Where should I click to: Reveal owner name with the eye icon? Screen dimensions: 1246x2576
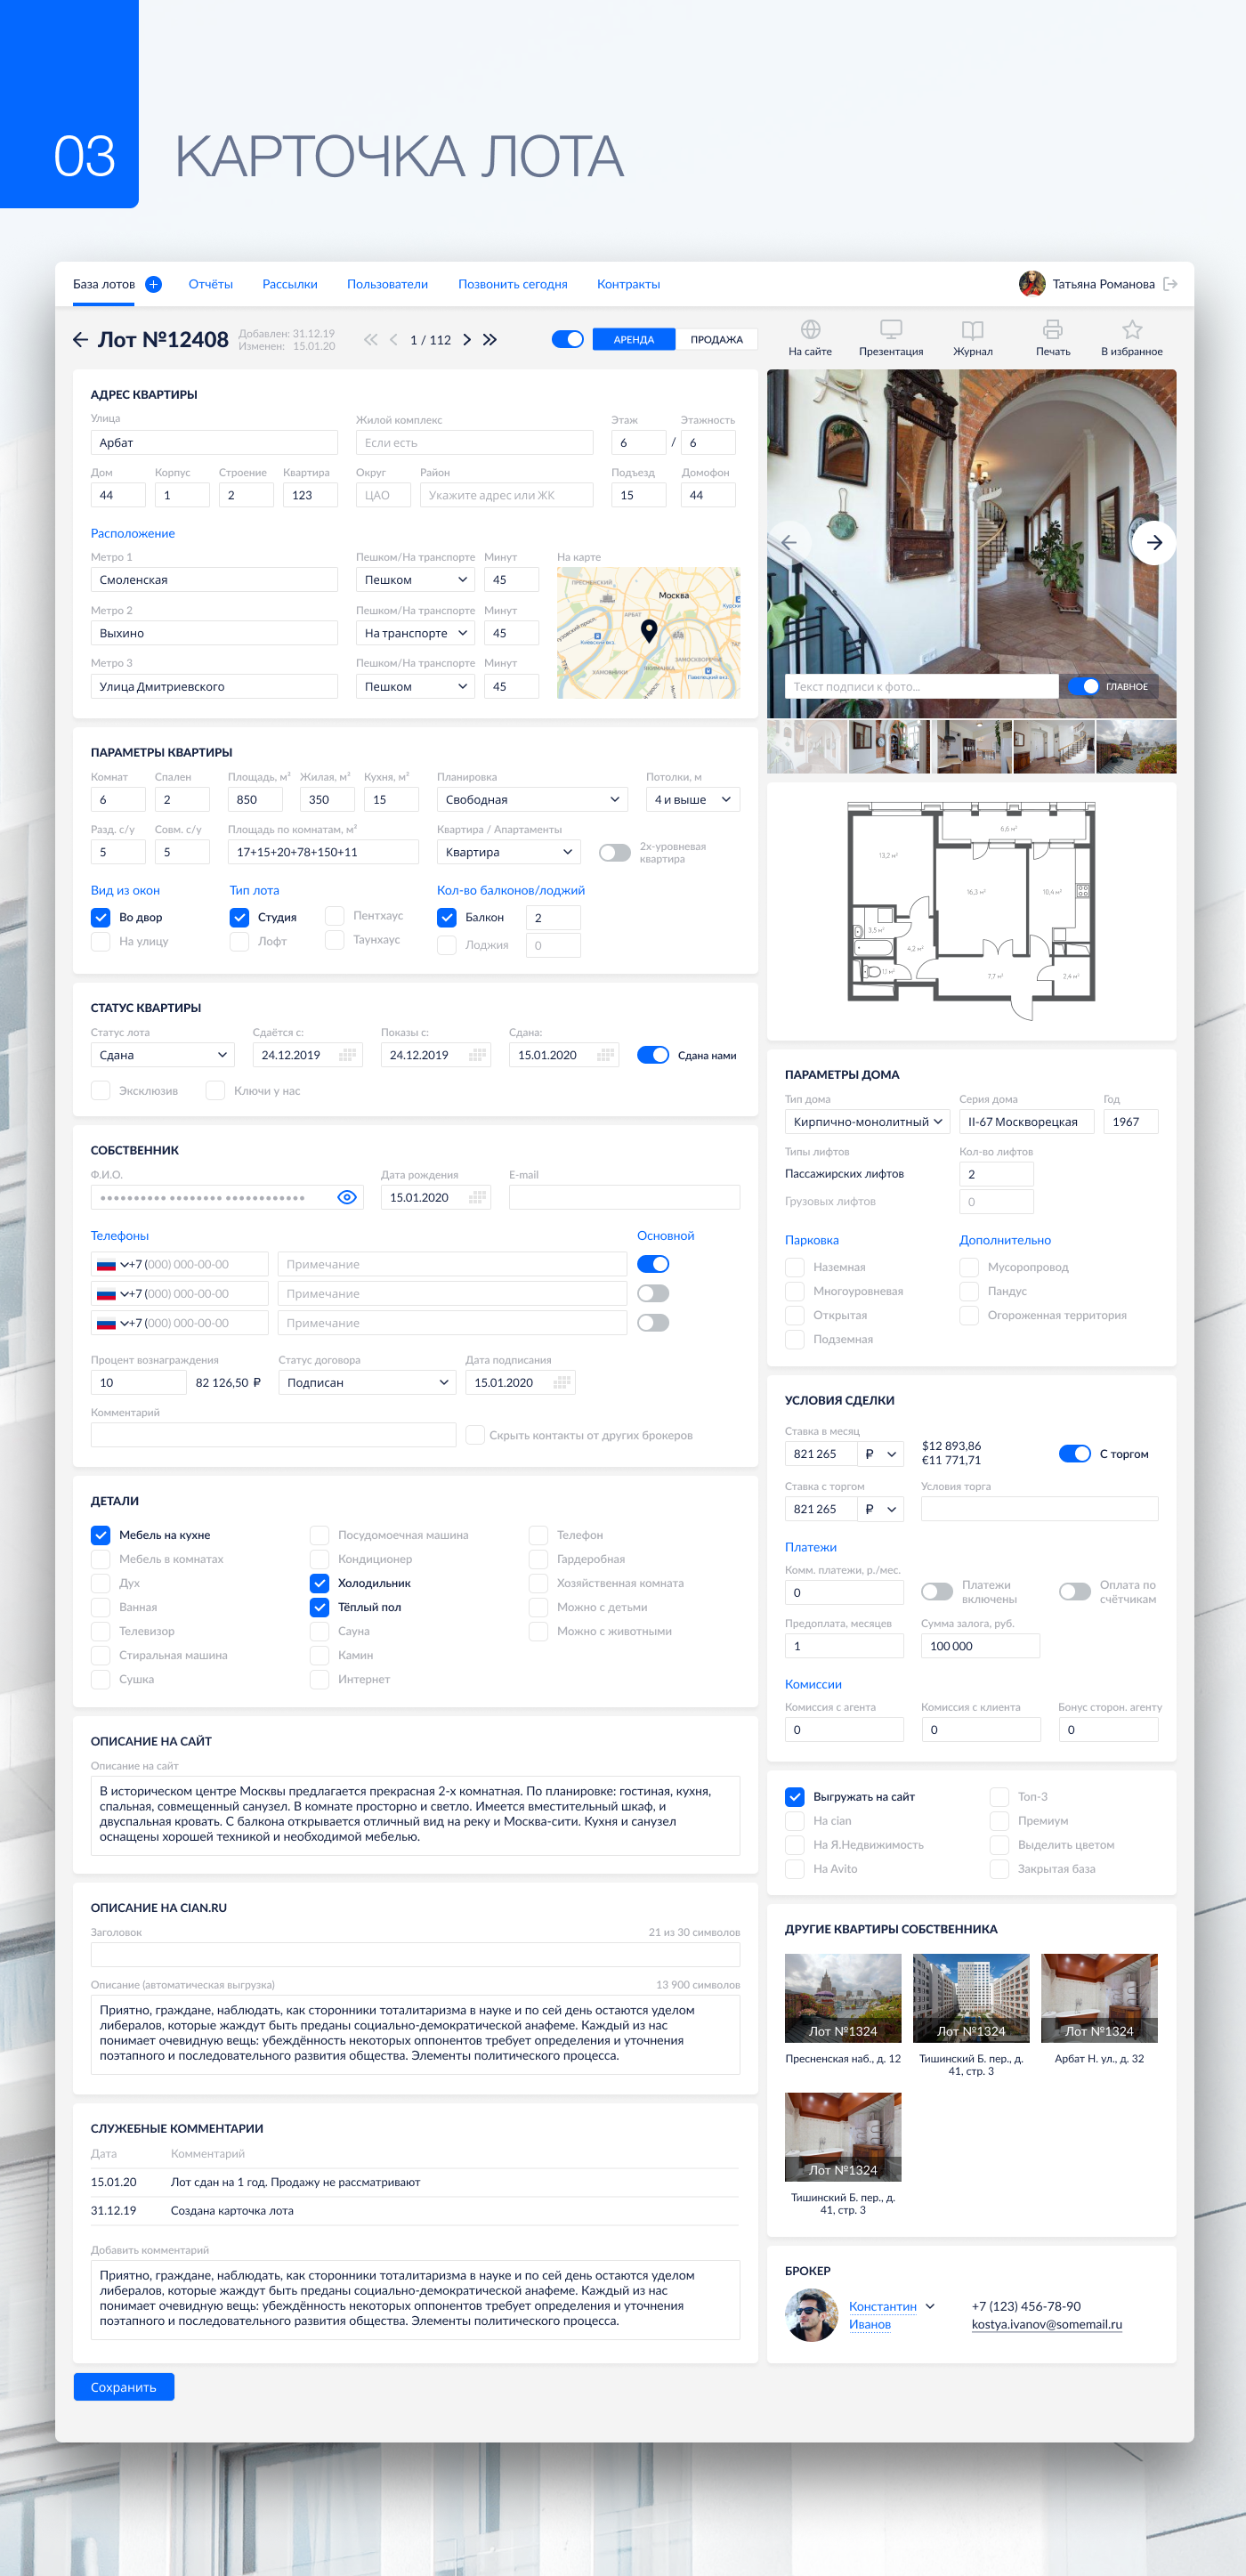347,1197
